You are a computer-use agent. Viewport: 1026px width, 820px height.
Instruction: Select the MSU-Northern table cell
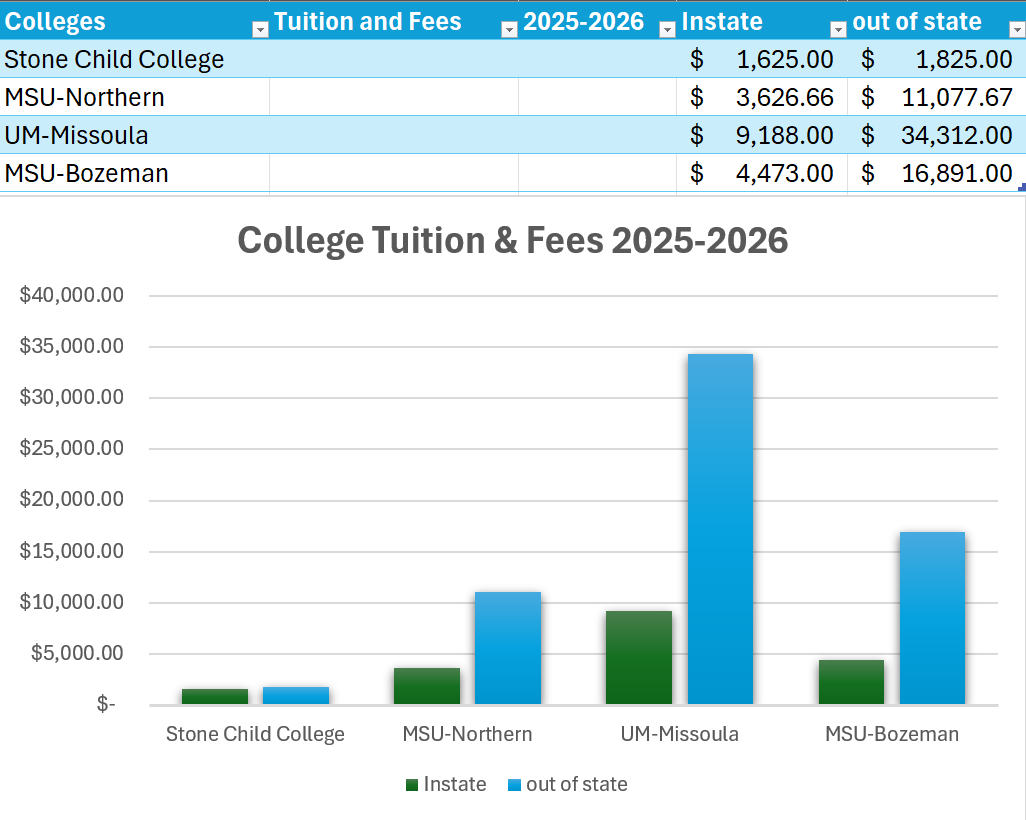[x=135, y=97]
